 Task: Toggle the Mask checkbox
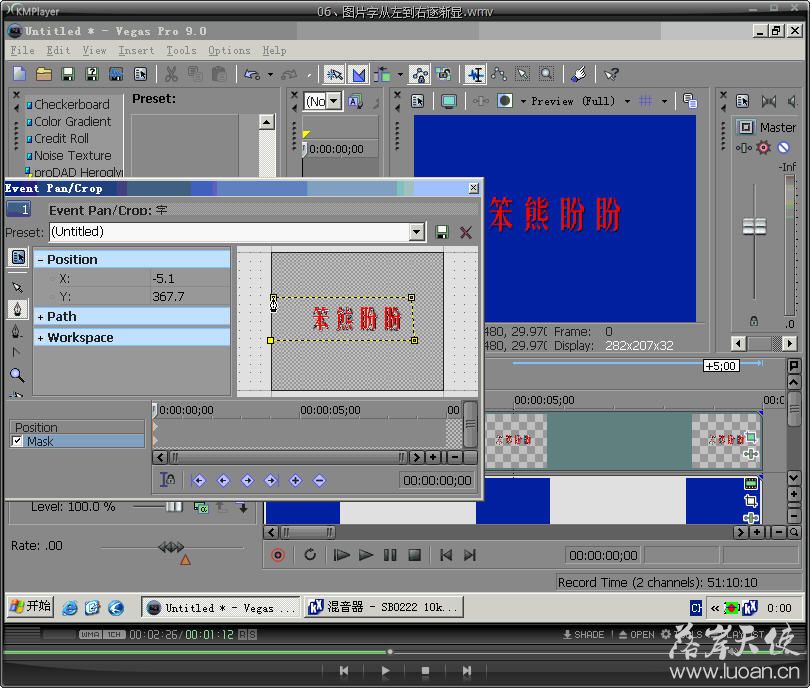17,441
